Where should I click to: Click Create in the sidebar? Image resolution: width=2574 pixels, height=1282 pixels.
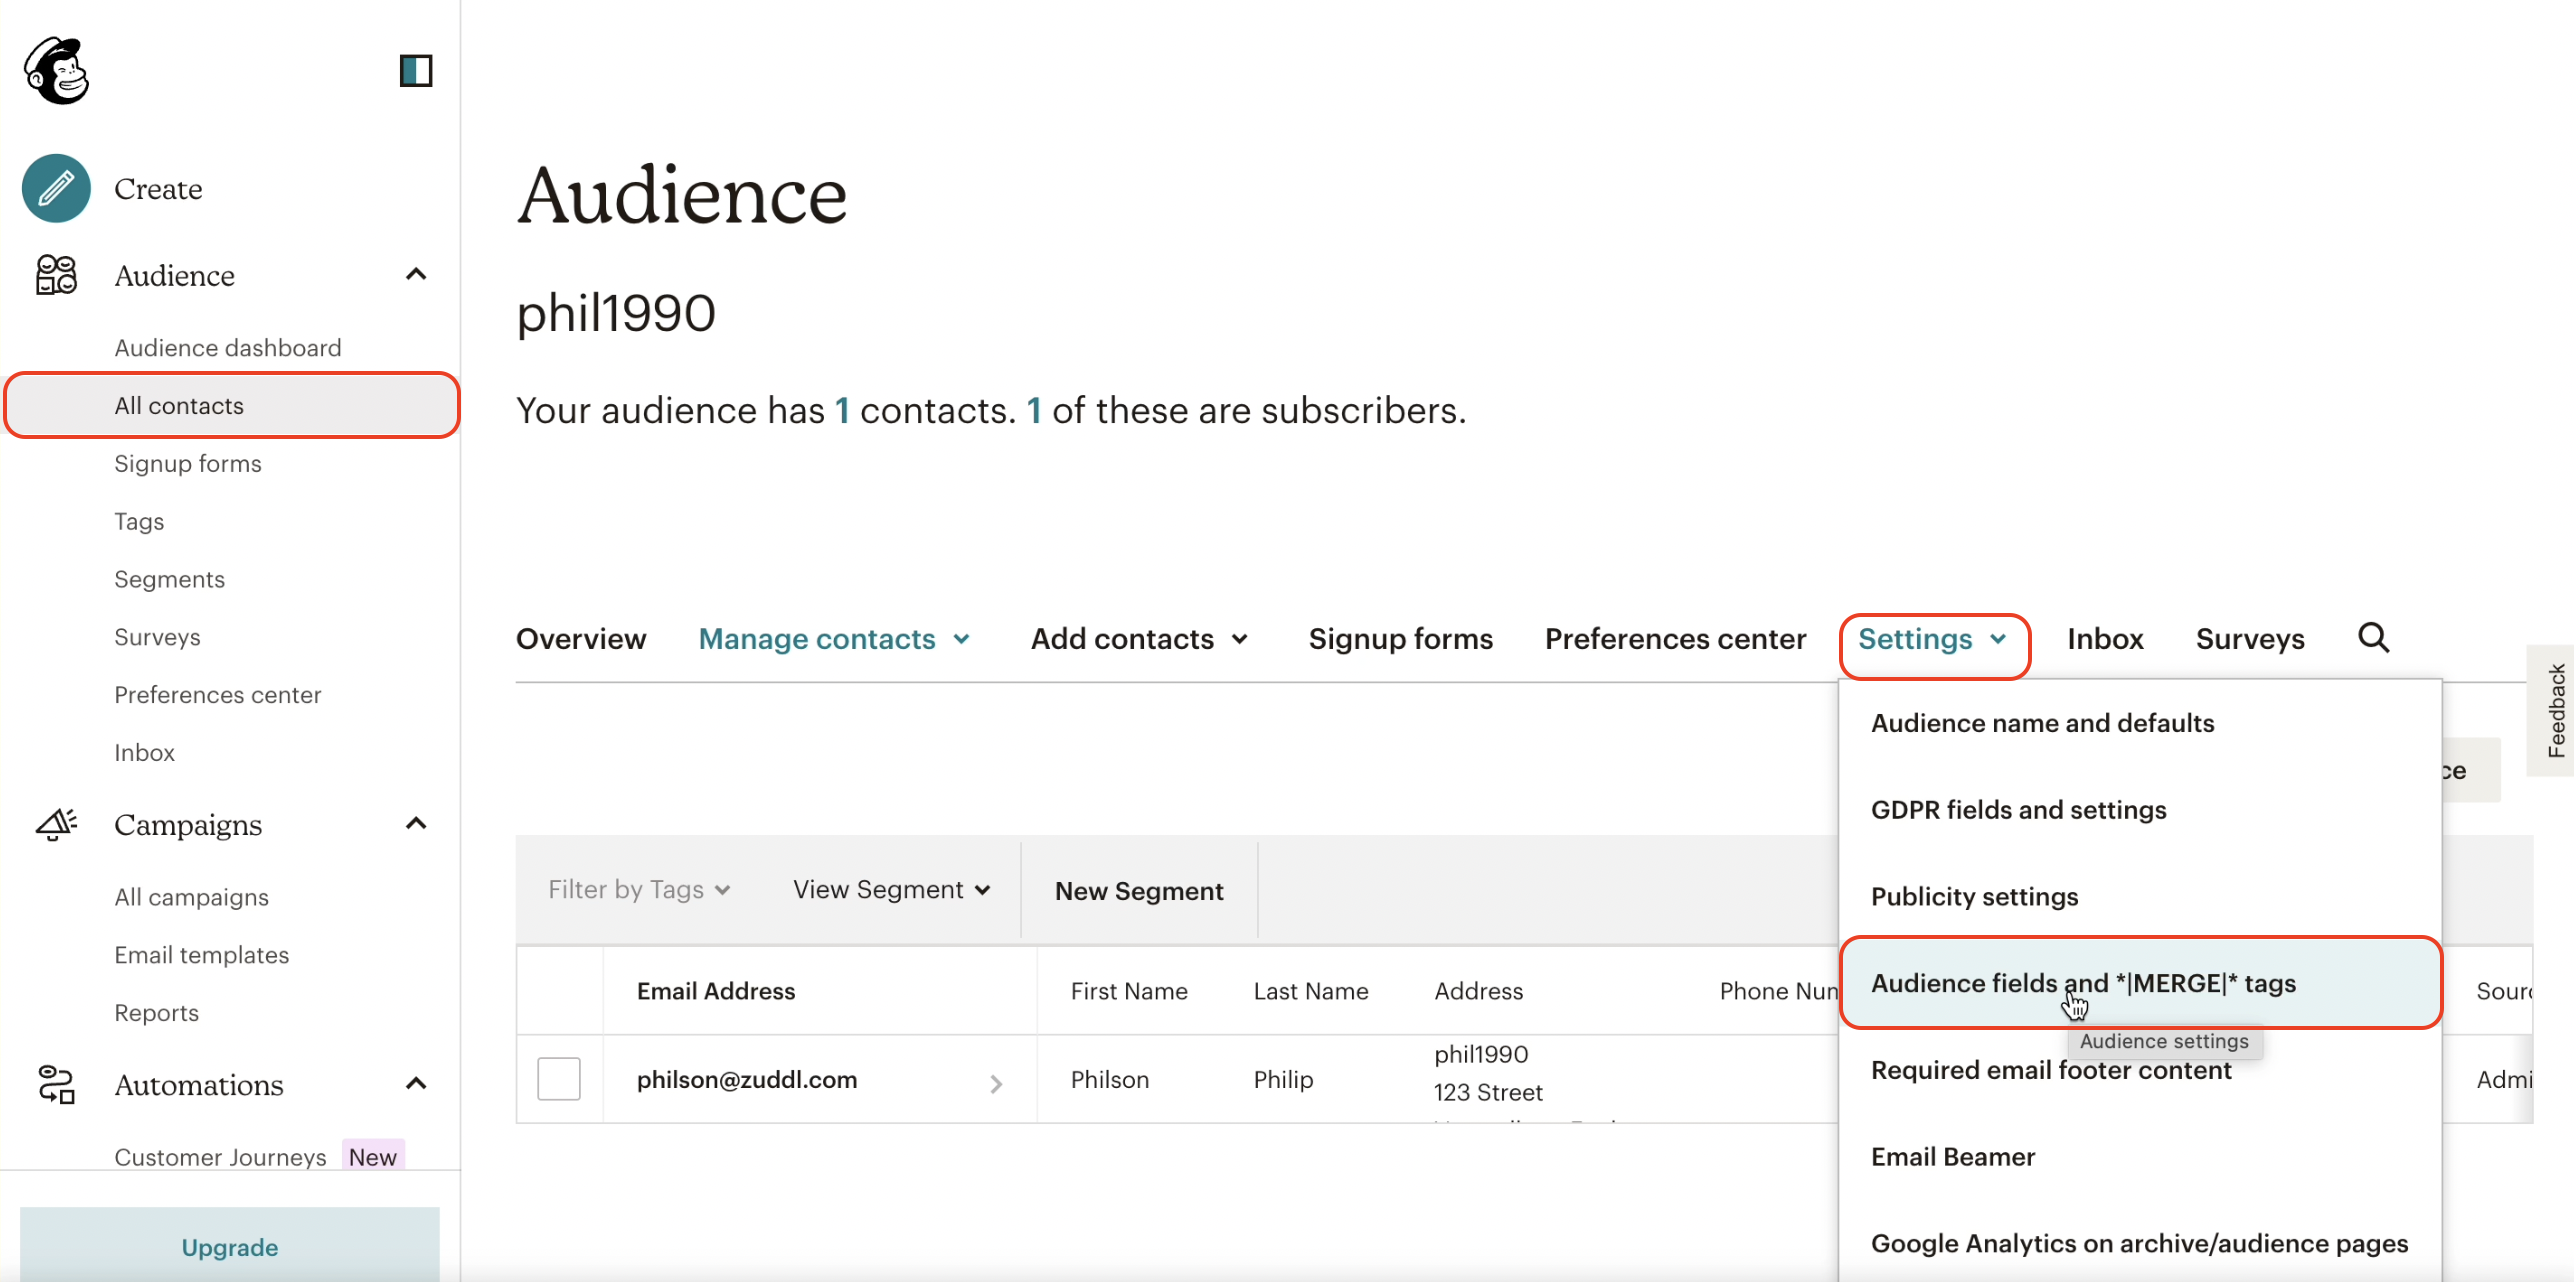(x=158, y=188)
